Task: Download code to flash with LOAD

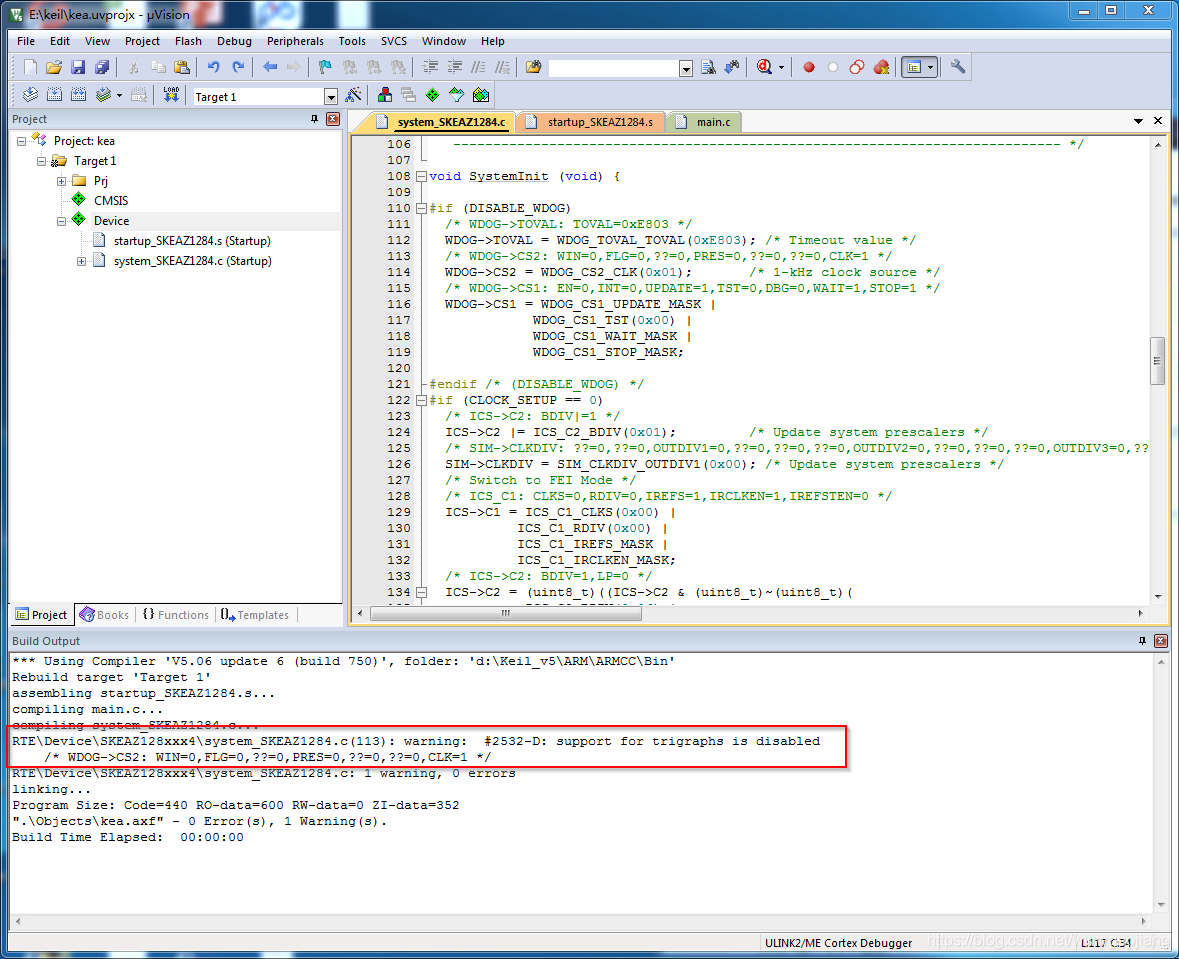Action: 171,95
